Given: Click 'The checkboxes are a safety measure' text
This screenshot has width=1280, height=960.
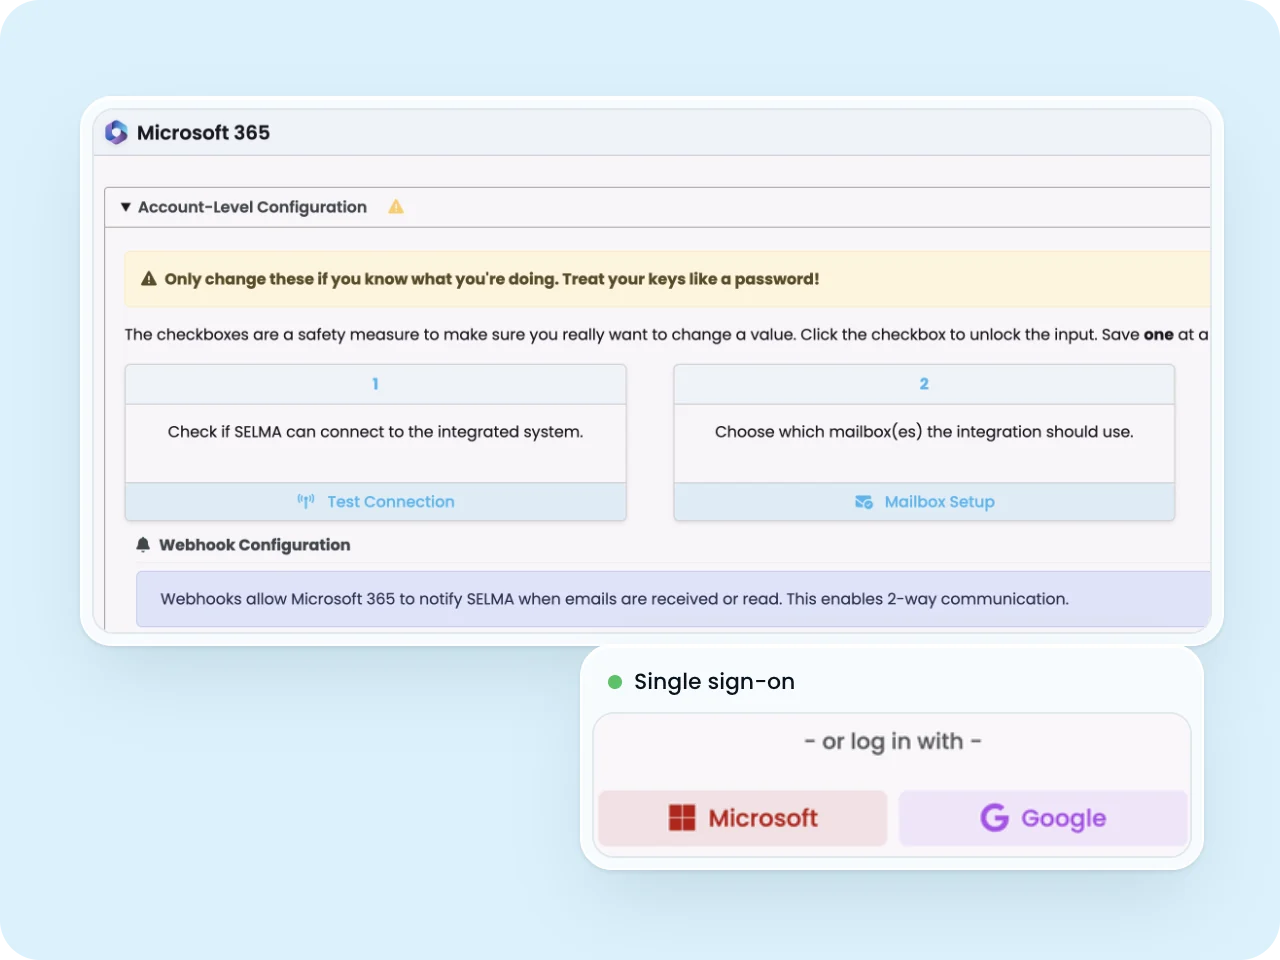Looking at the screenshot, I should coord(666,334).
